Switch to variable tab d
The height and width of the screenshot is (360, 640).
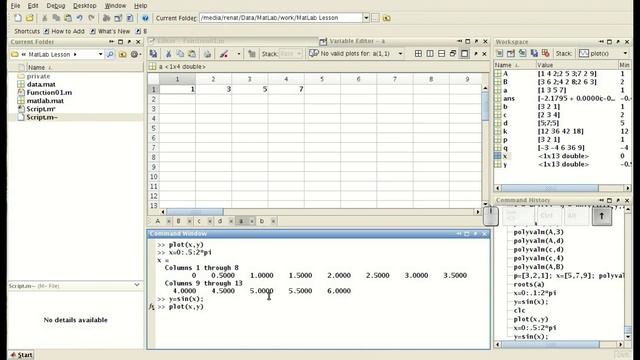[220, 221]
